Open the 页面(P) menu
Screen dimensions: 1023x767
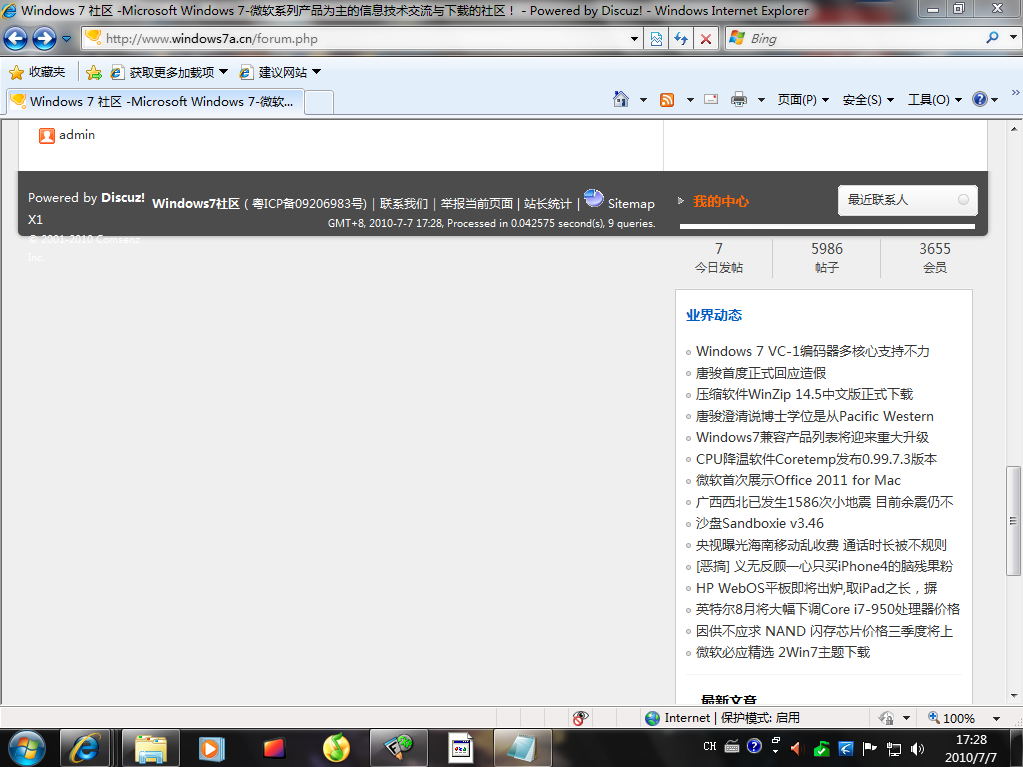[803, 100]
